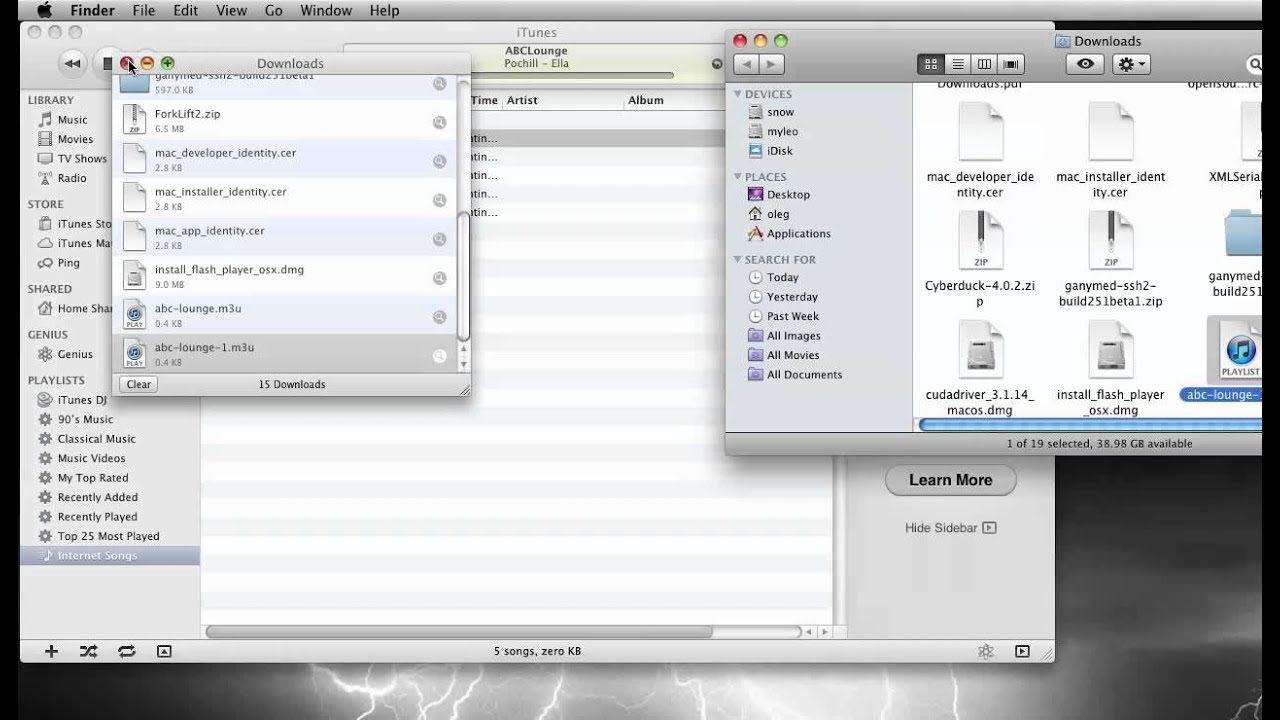The height and width of the screenshot is (720, 1280).
Task: Open the Finder menu
Action: pyautogui.click(x=93, y=10)
